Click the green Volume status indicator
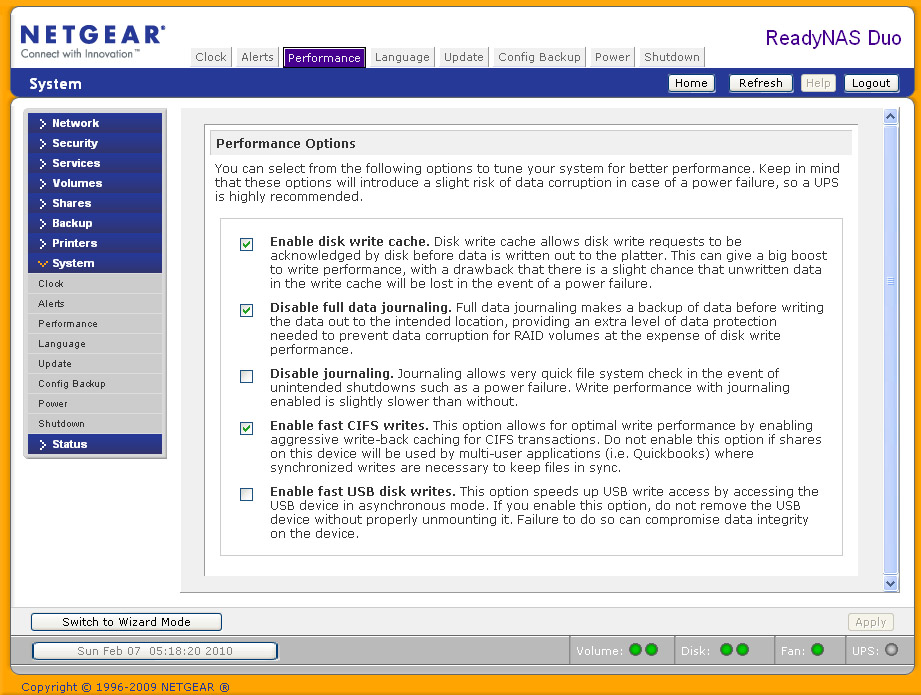 637,650
